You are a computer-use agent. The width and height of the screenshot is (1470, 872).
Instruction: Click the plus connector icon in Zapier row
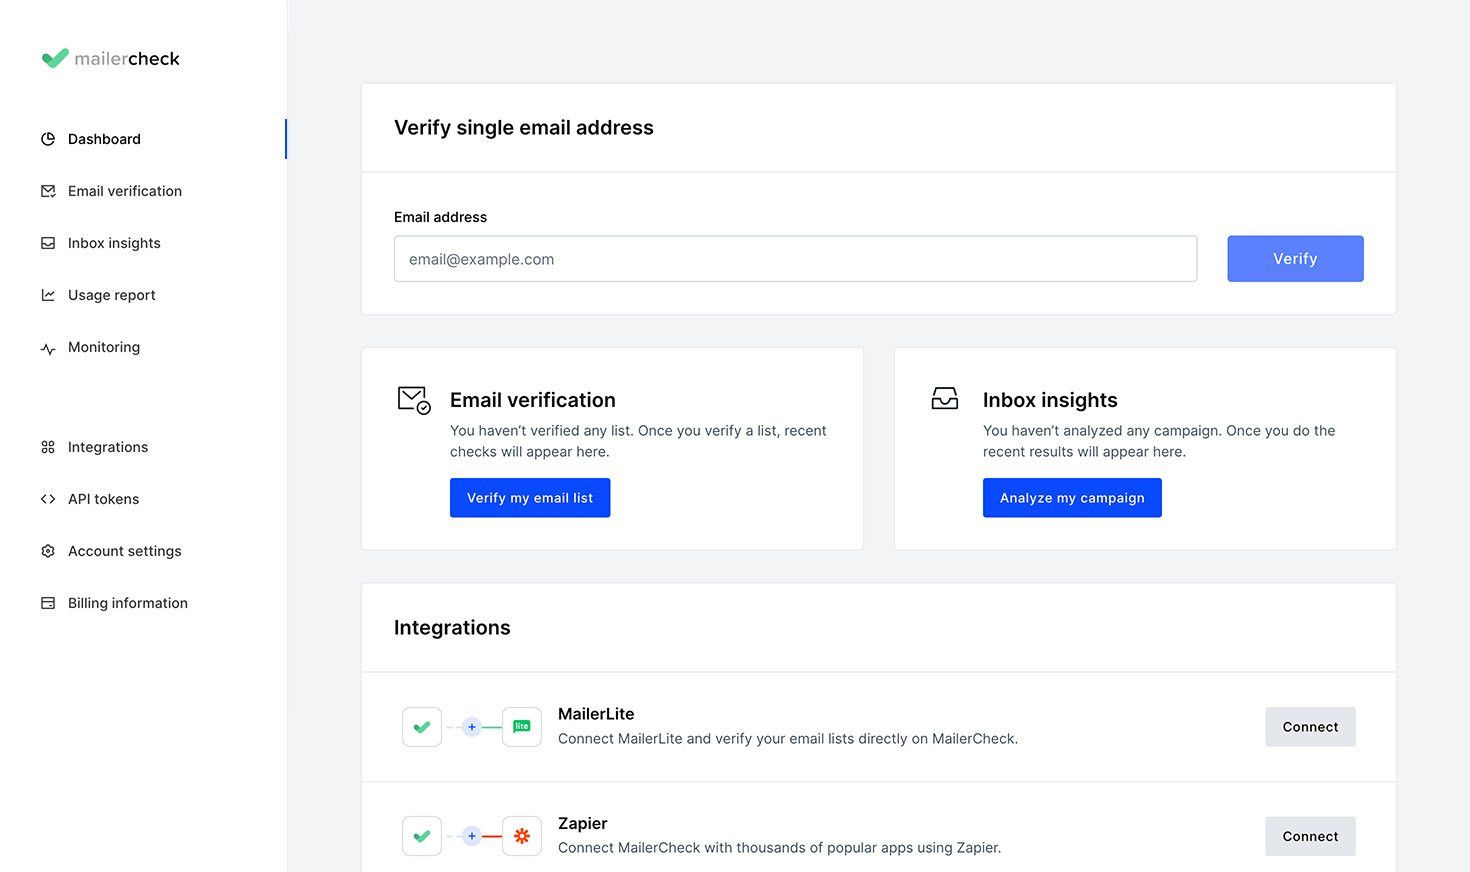472,836
